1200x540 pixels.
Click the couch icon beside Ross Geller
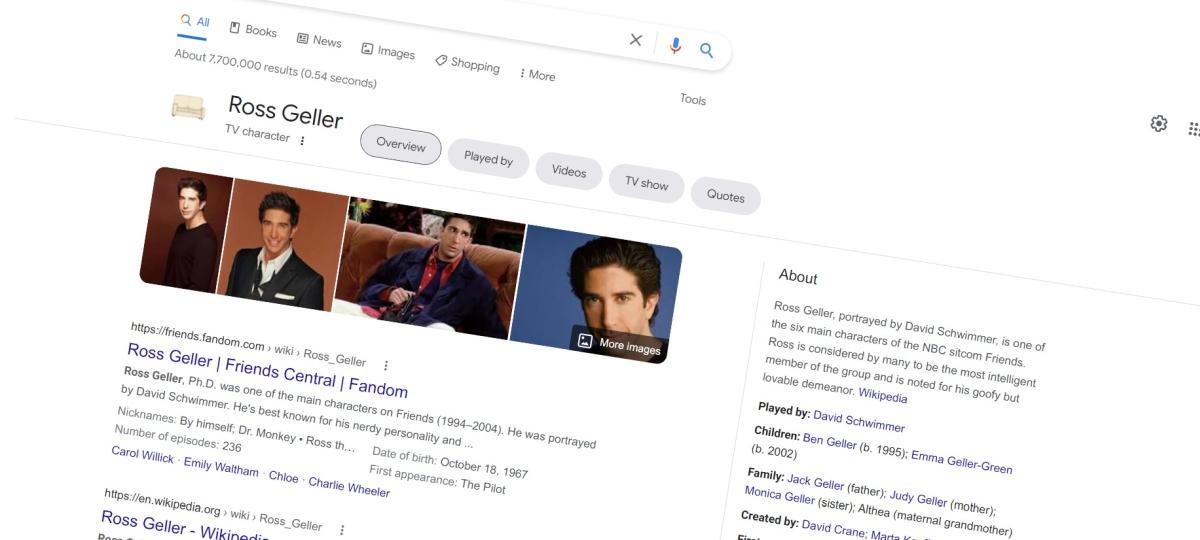click(188, 107)
